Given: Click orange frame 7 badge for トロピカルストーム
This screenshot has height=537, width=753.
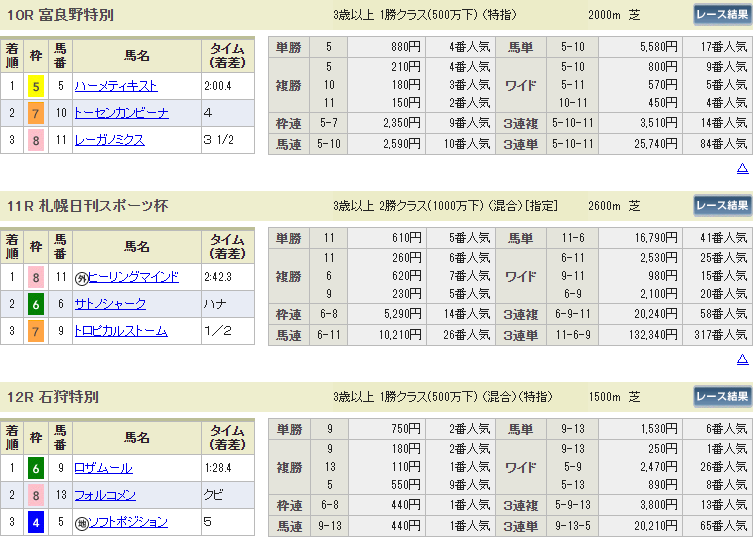Looking at the screenshot, I should (36, 331).
